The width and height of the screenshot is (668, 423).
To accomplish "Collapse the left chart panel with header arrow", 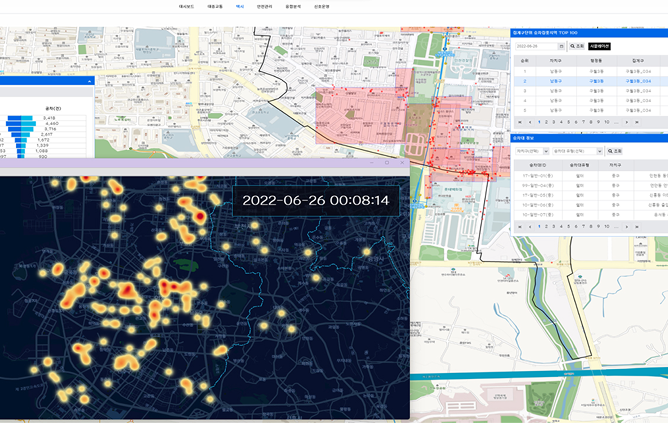I will click(x=89, y=81).
